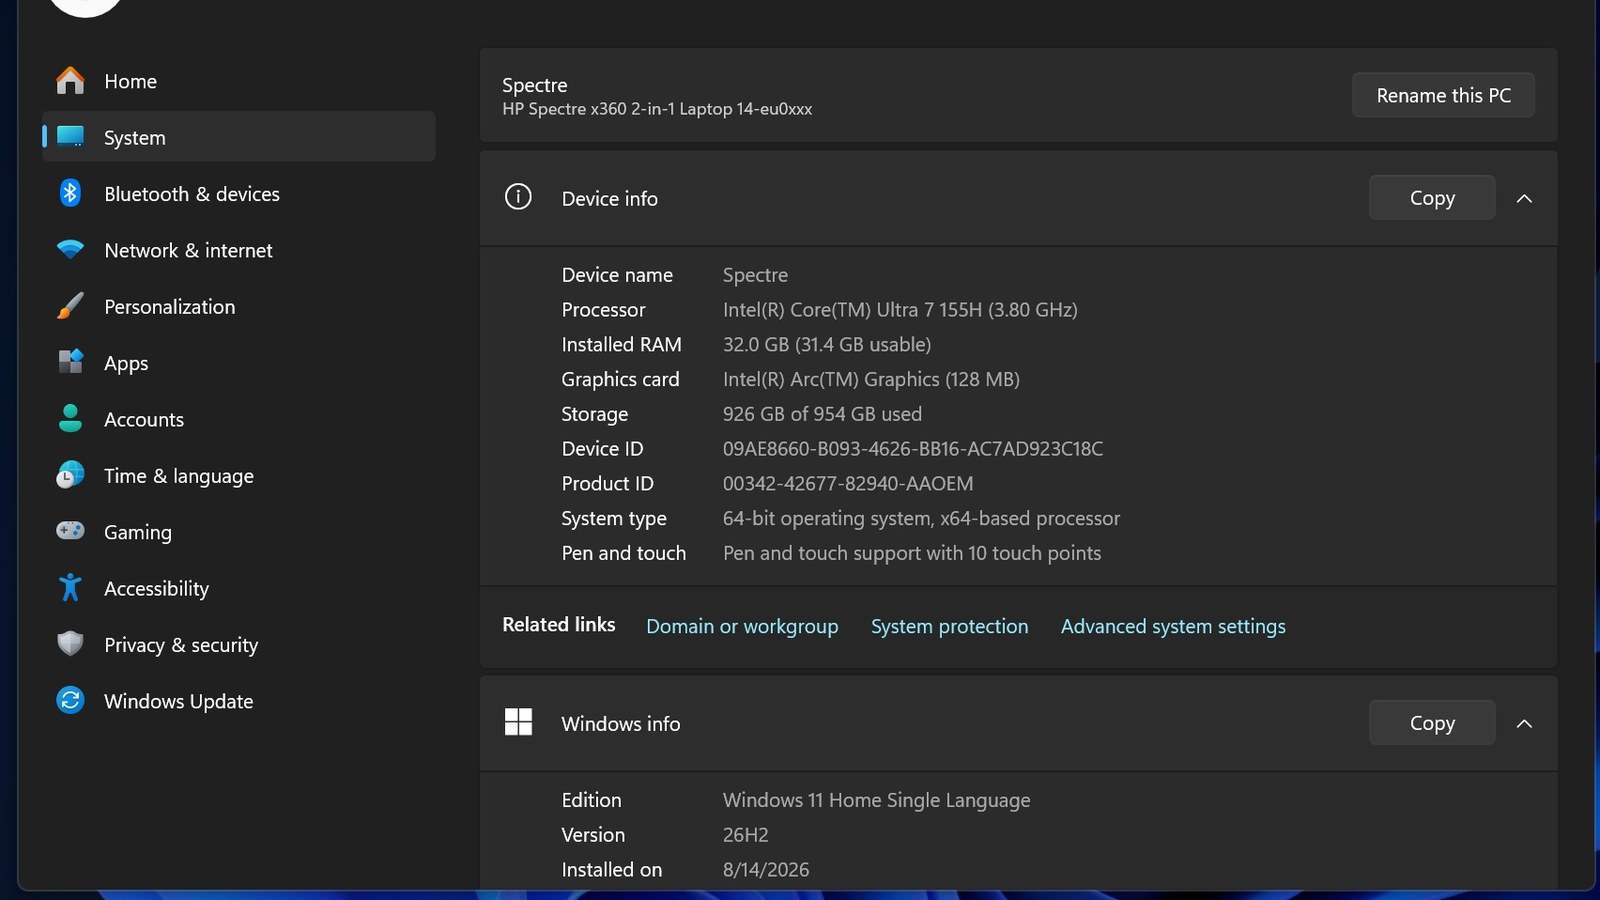Click the Time & language globe icon
This screenshot has width=1600, height=900.
(70, 475)
